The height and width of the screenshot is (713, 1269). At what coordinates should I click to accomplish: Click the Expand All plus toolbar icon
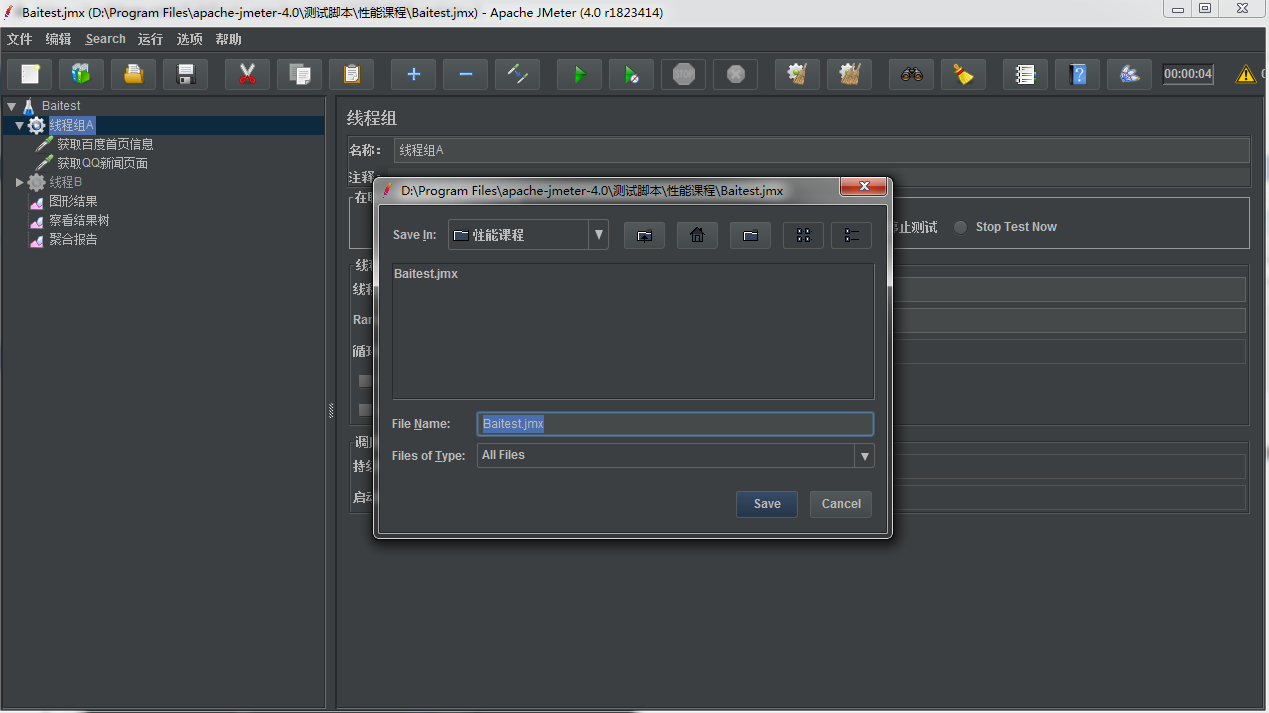click(413, 74)
